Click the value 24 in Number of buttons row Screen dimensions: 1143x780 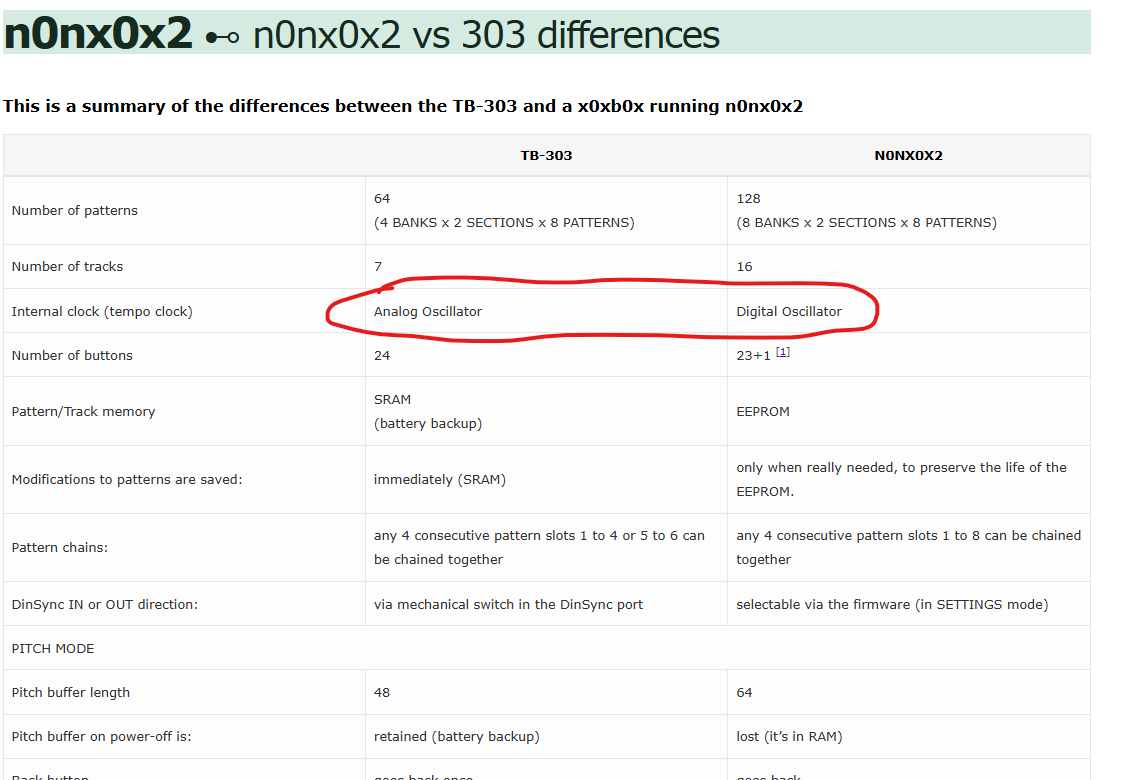(382, 356)
